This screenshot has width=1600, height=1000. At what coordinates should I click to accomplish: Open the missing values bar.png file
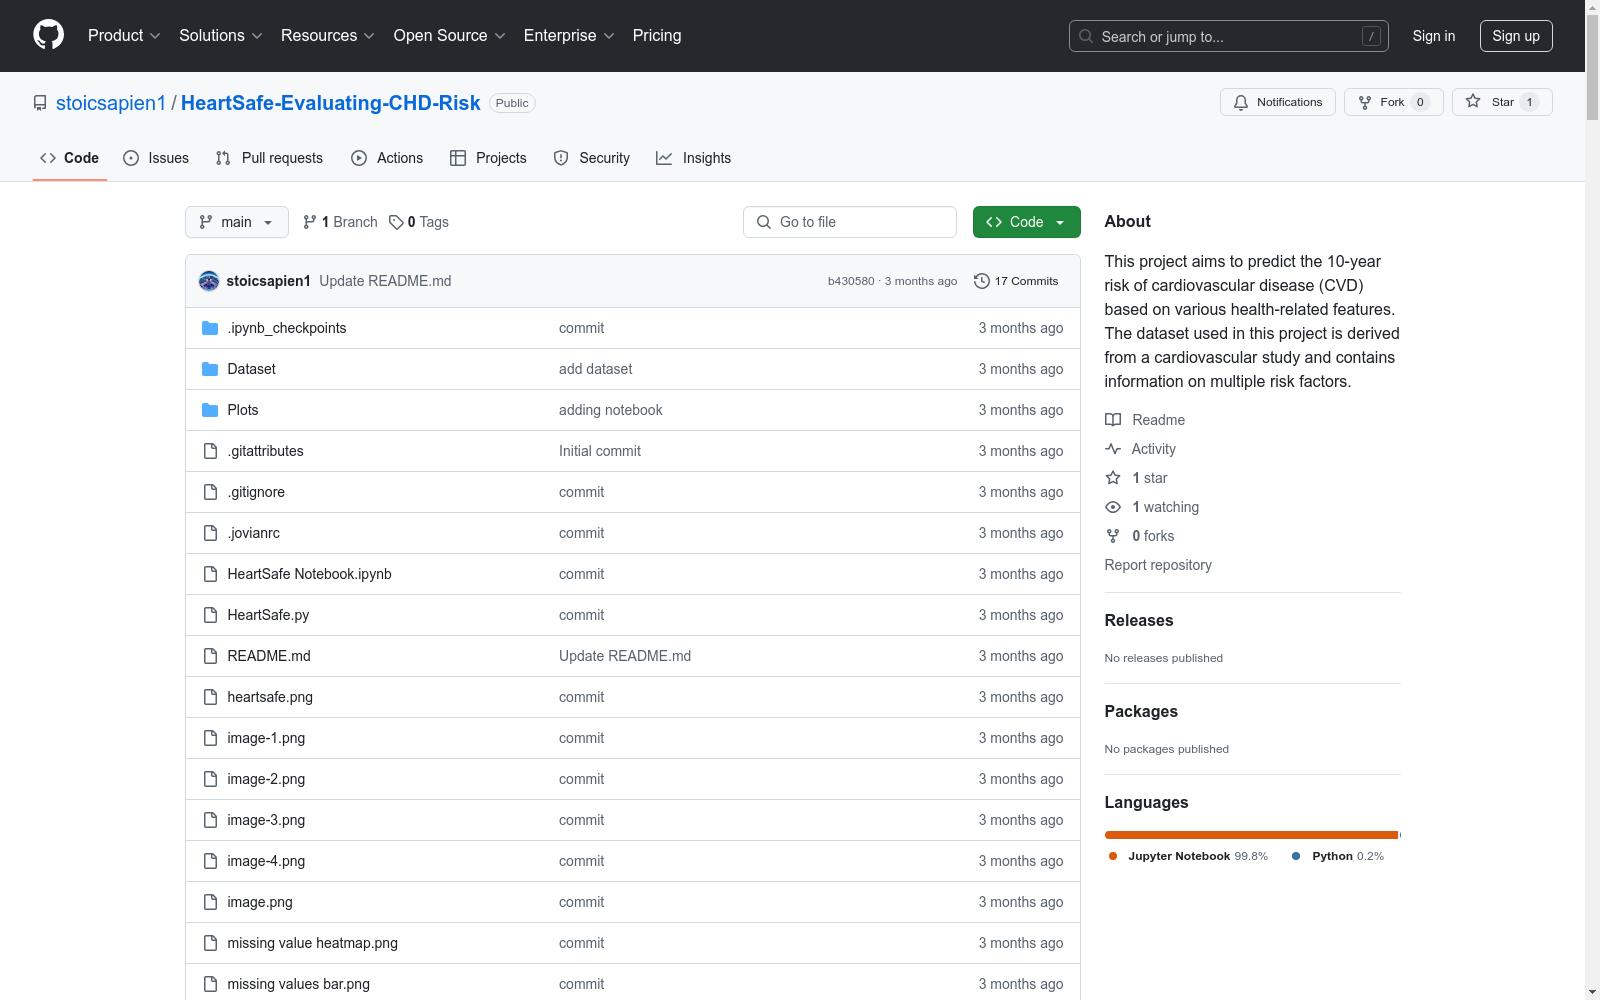(298, 984)
